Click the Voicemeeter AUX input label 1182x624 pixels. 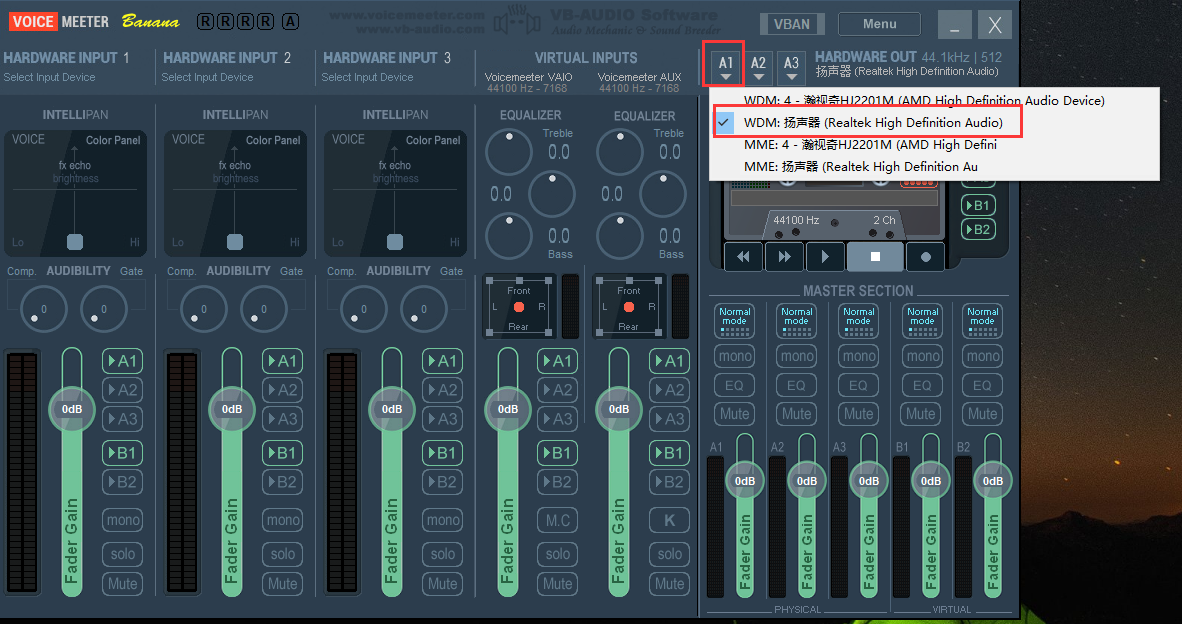coord(639,77)
